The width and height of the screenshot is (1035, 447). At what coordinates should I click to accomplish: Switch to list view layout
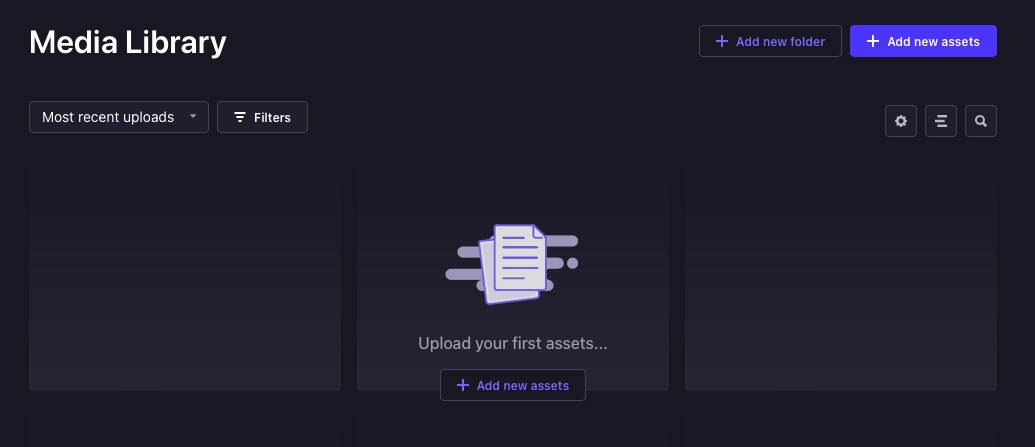[941, 121]
